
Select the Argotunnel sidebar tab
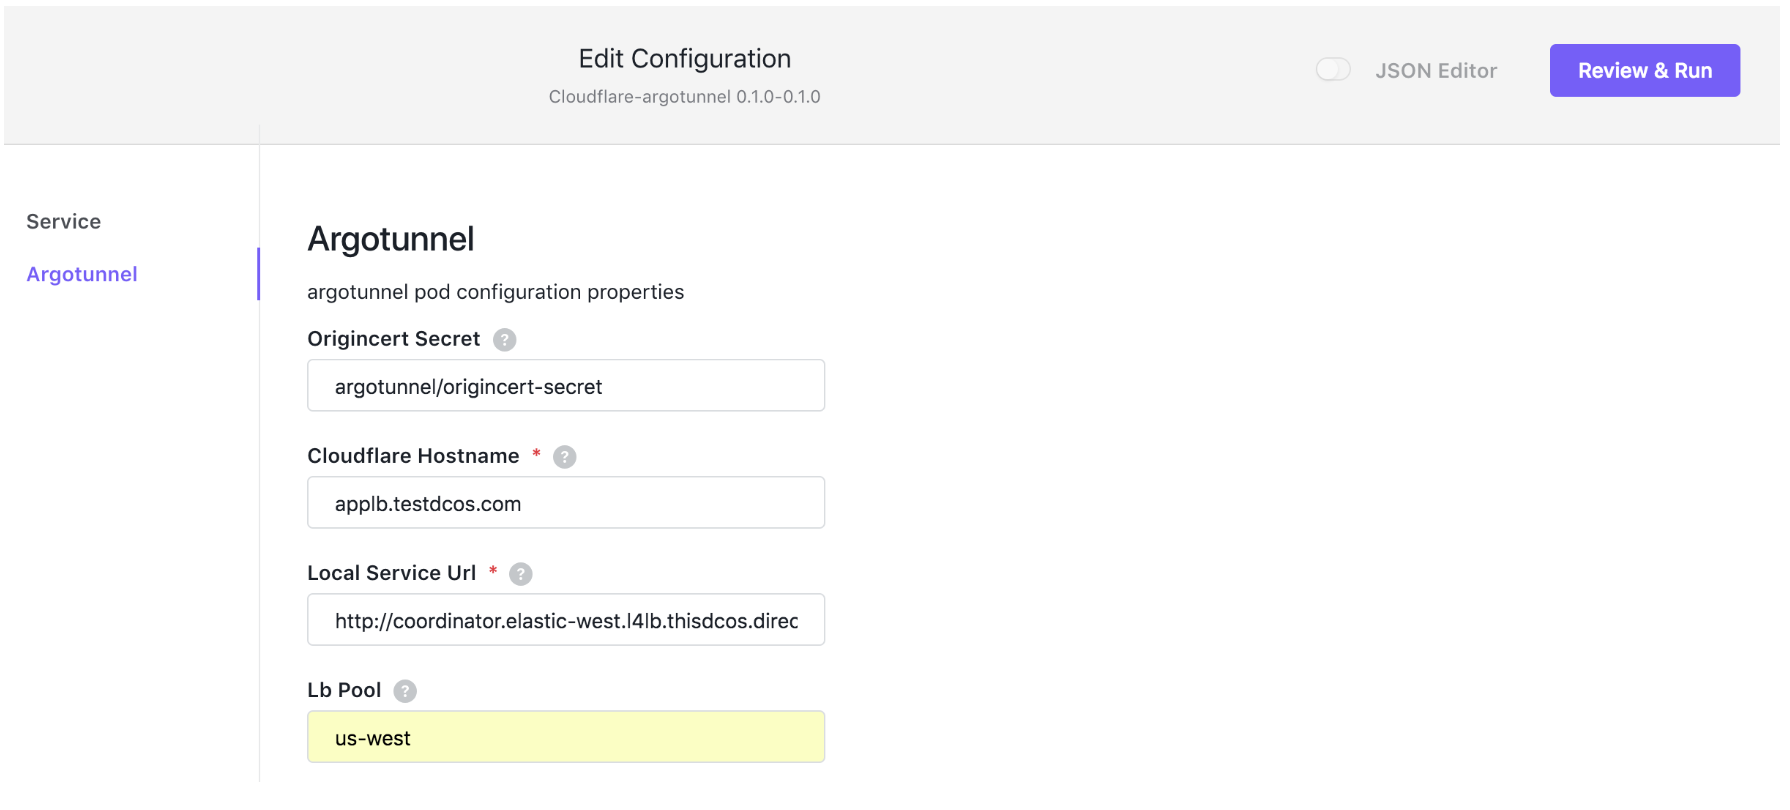point(82,275)
